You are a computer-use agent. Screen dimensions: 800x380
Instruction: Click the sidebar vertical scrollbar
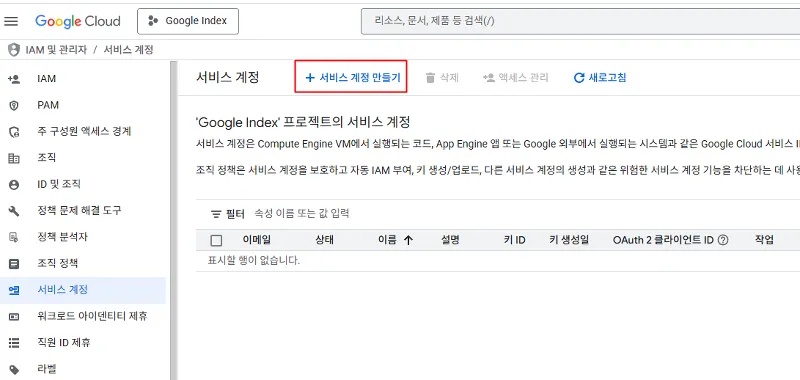point(173,220)
